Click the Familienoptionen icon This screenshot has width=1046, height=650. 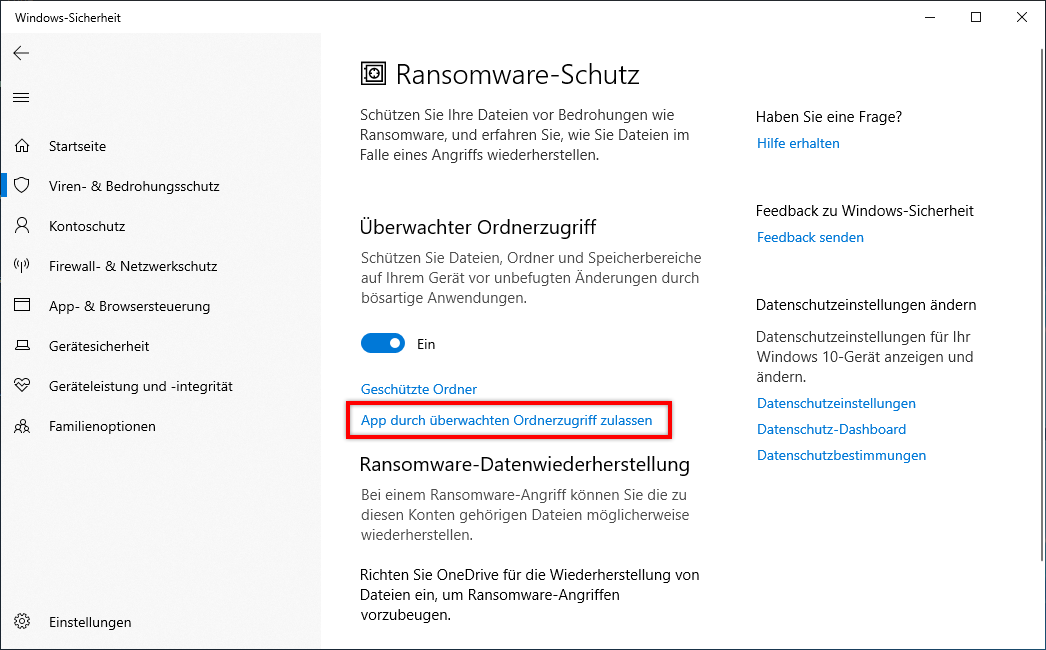[x=22, y=426]
